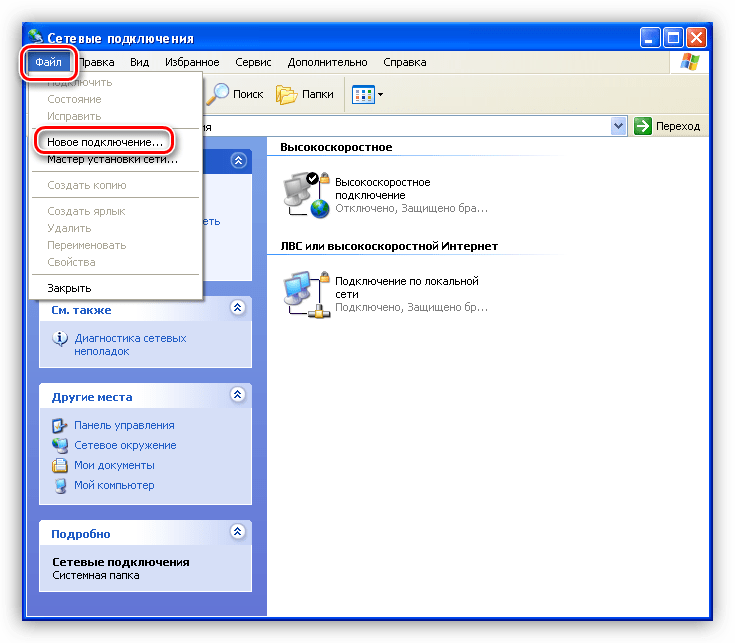Click the Панель управления icon
This screenshot has width=735, height=643.
(60, 426)
